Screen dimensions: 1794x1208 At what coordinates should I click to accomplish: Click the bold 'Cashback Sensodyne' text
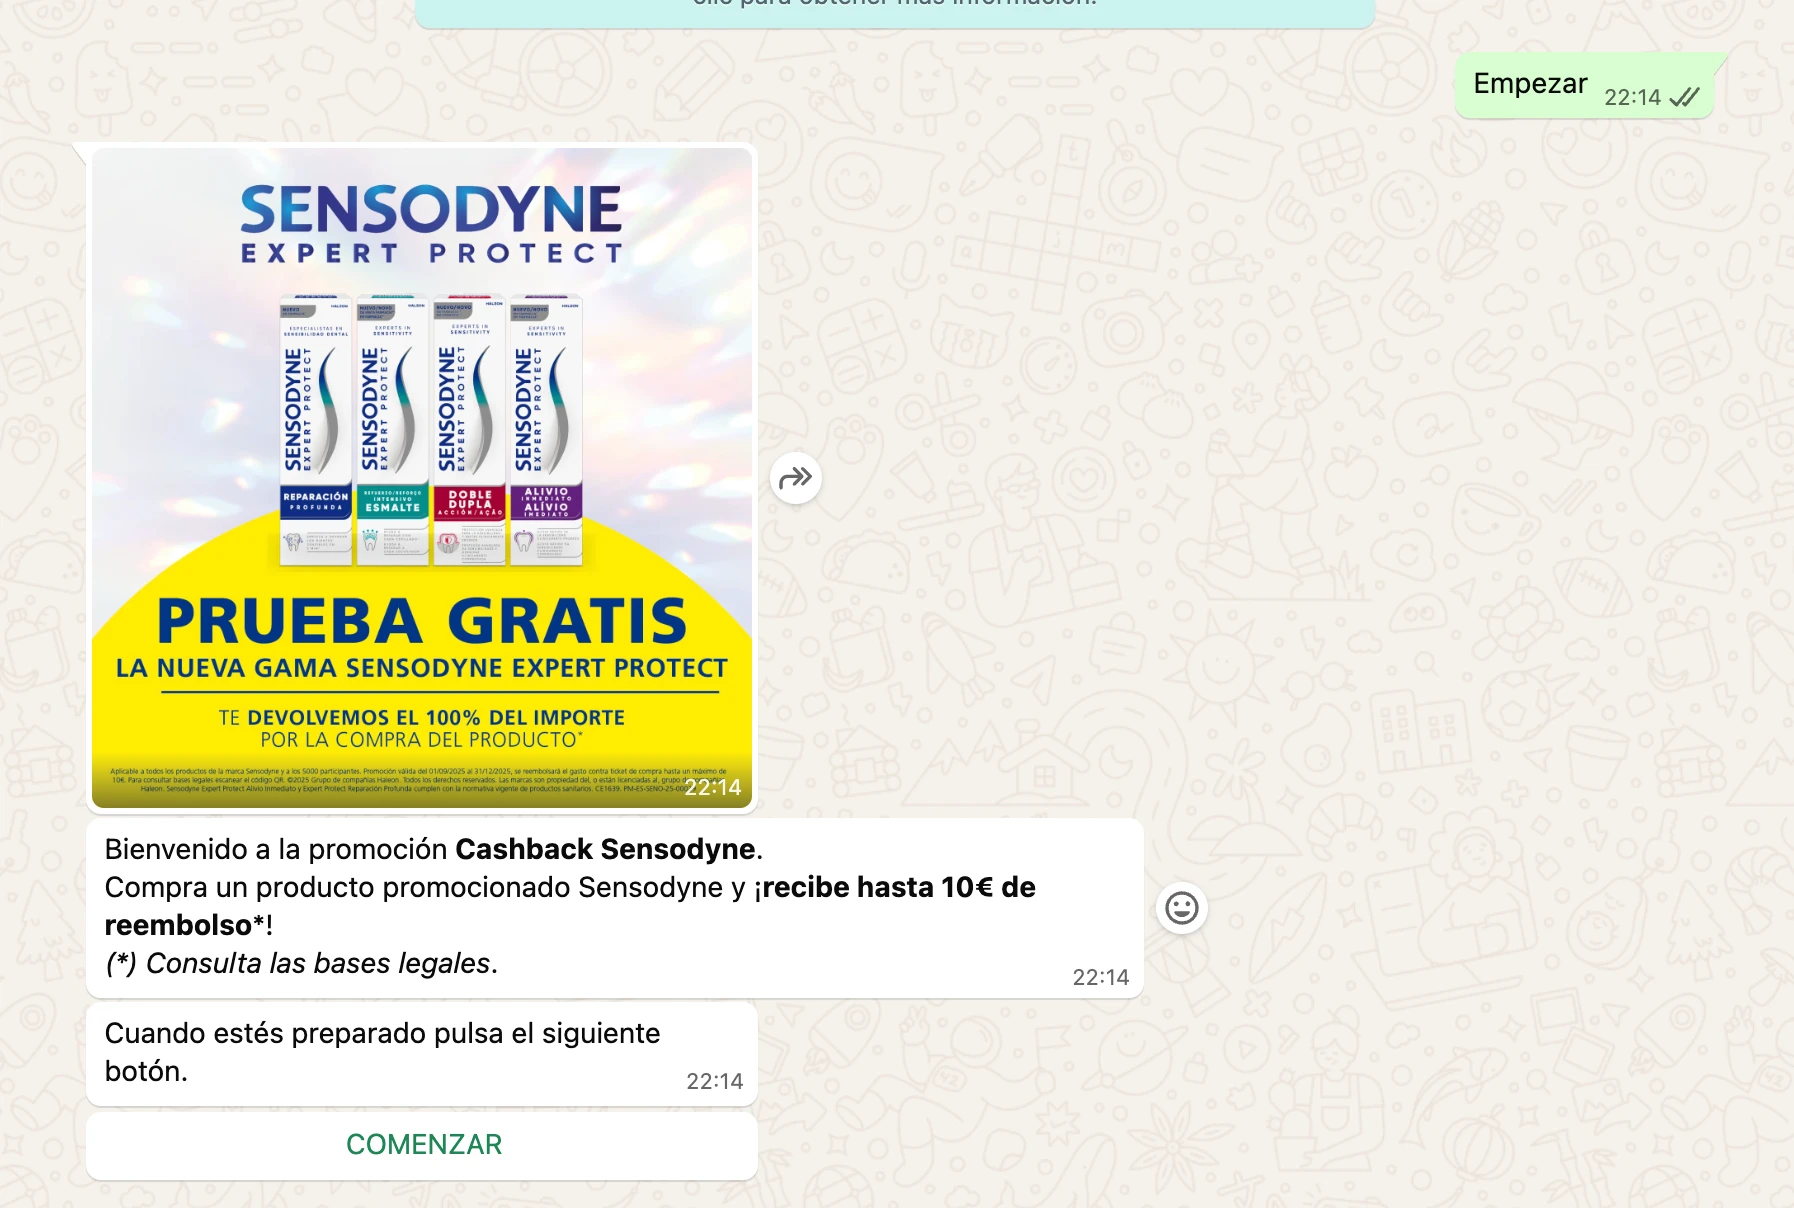[605, 849]
